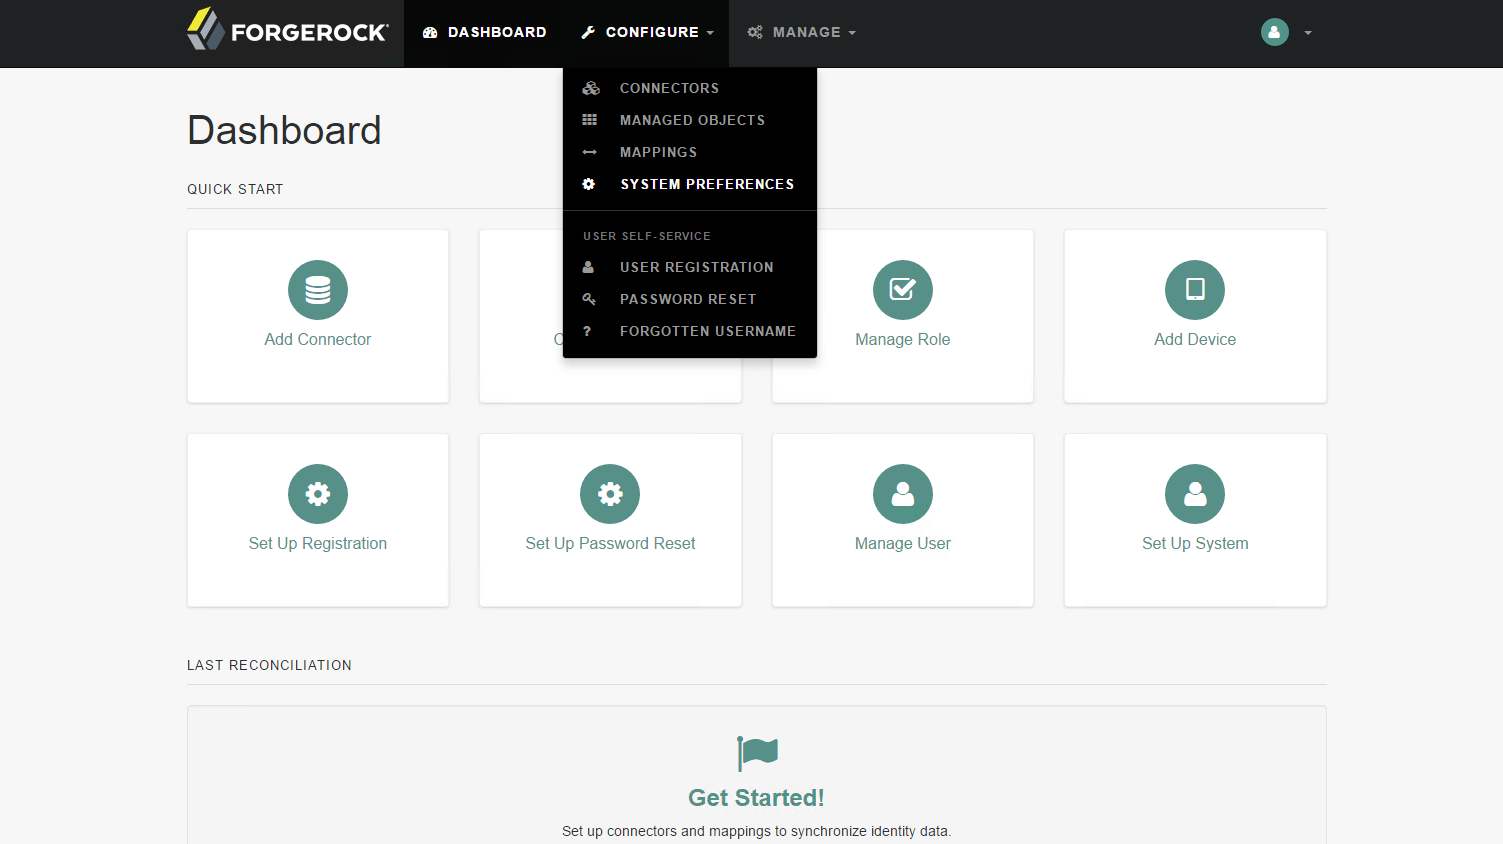Viewport: 1503px width, 844px height.
Task: Open the Add Connector link
Action: pyautogui.click(x=318, y=340)
